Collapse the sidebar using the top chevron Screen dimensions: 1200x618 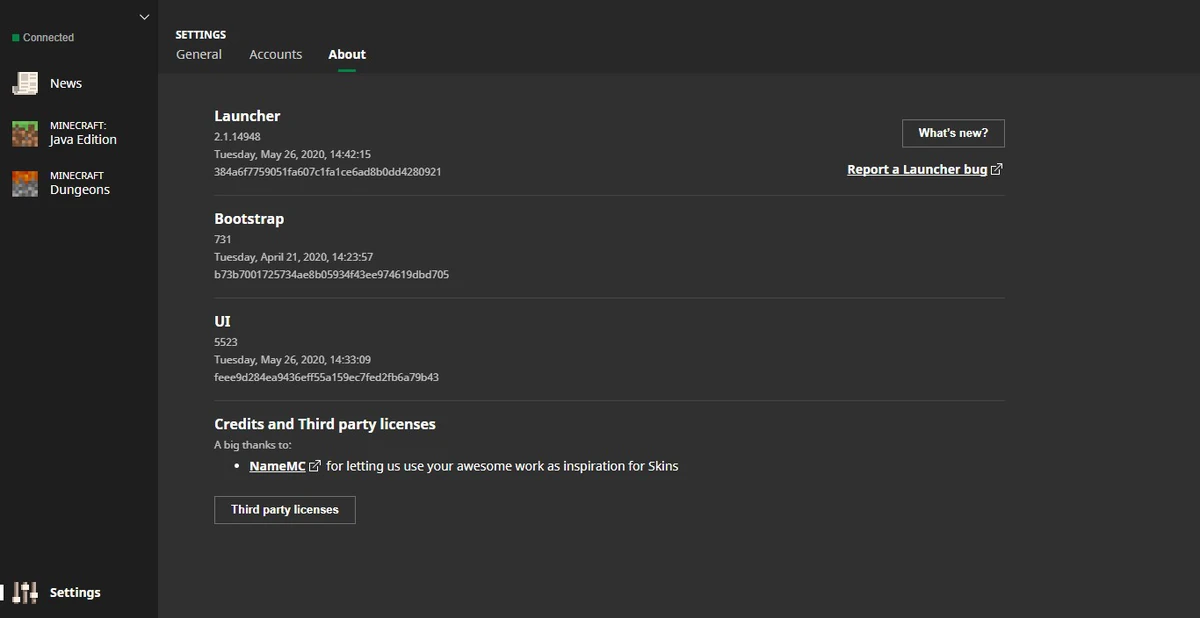143,16
